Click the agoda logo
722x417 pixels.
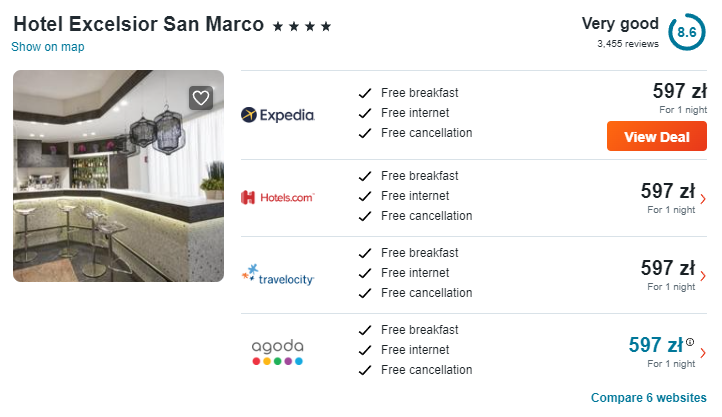278,352
